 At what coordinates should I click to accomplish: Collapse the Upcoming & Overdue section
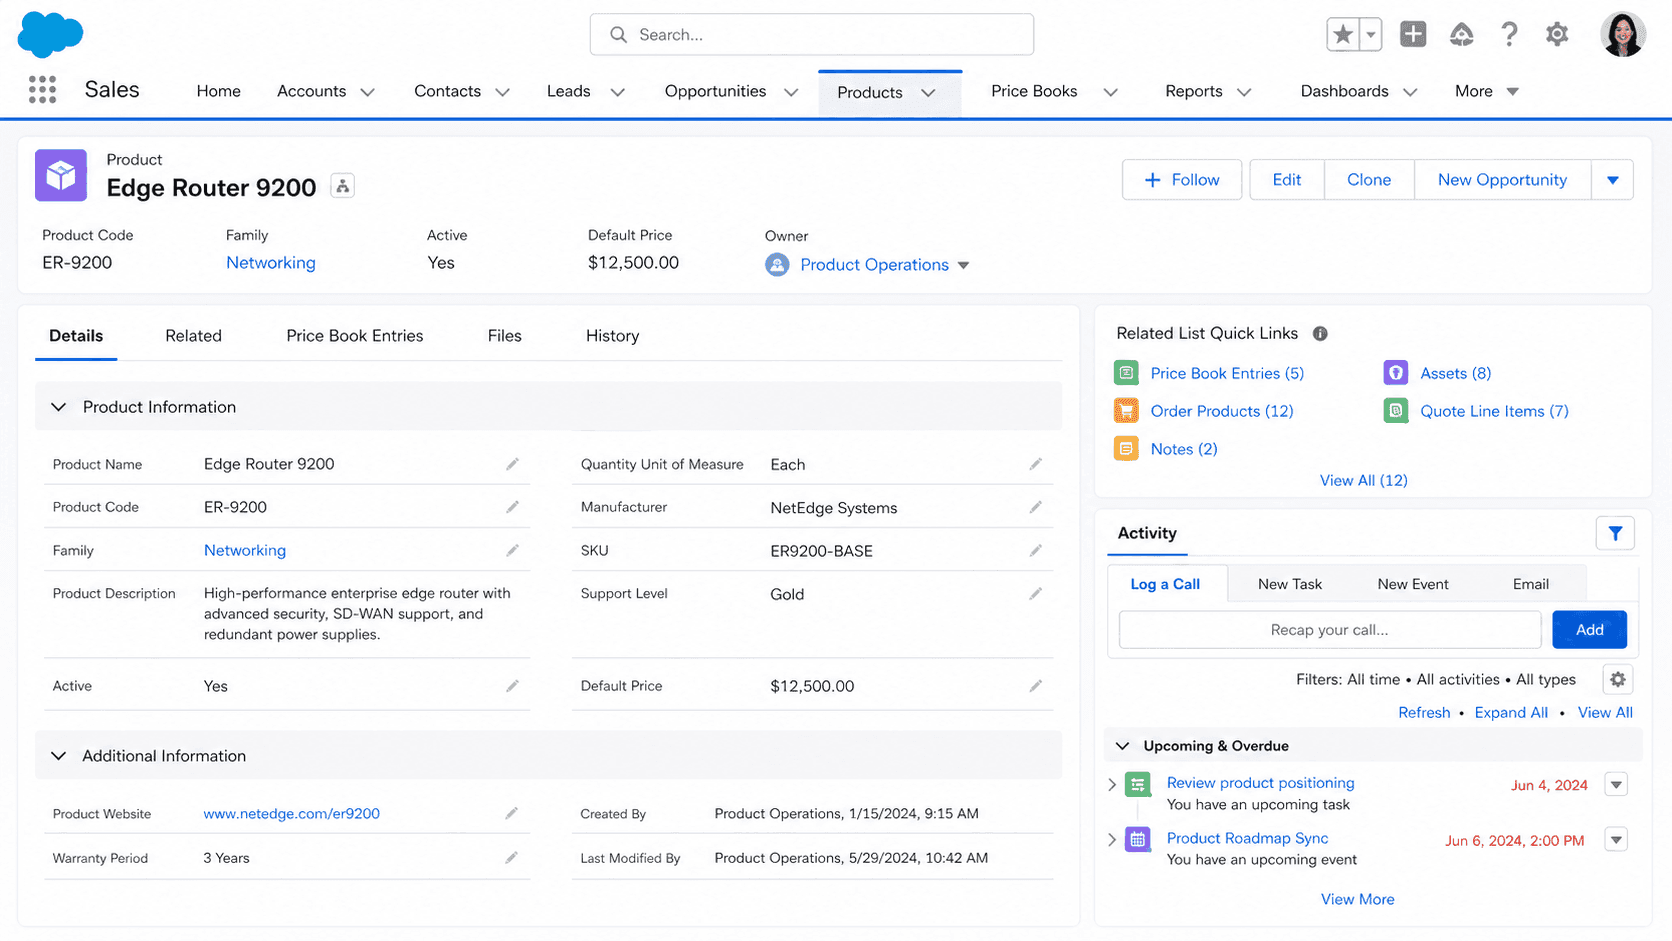point(1122,746)
